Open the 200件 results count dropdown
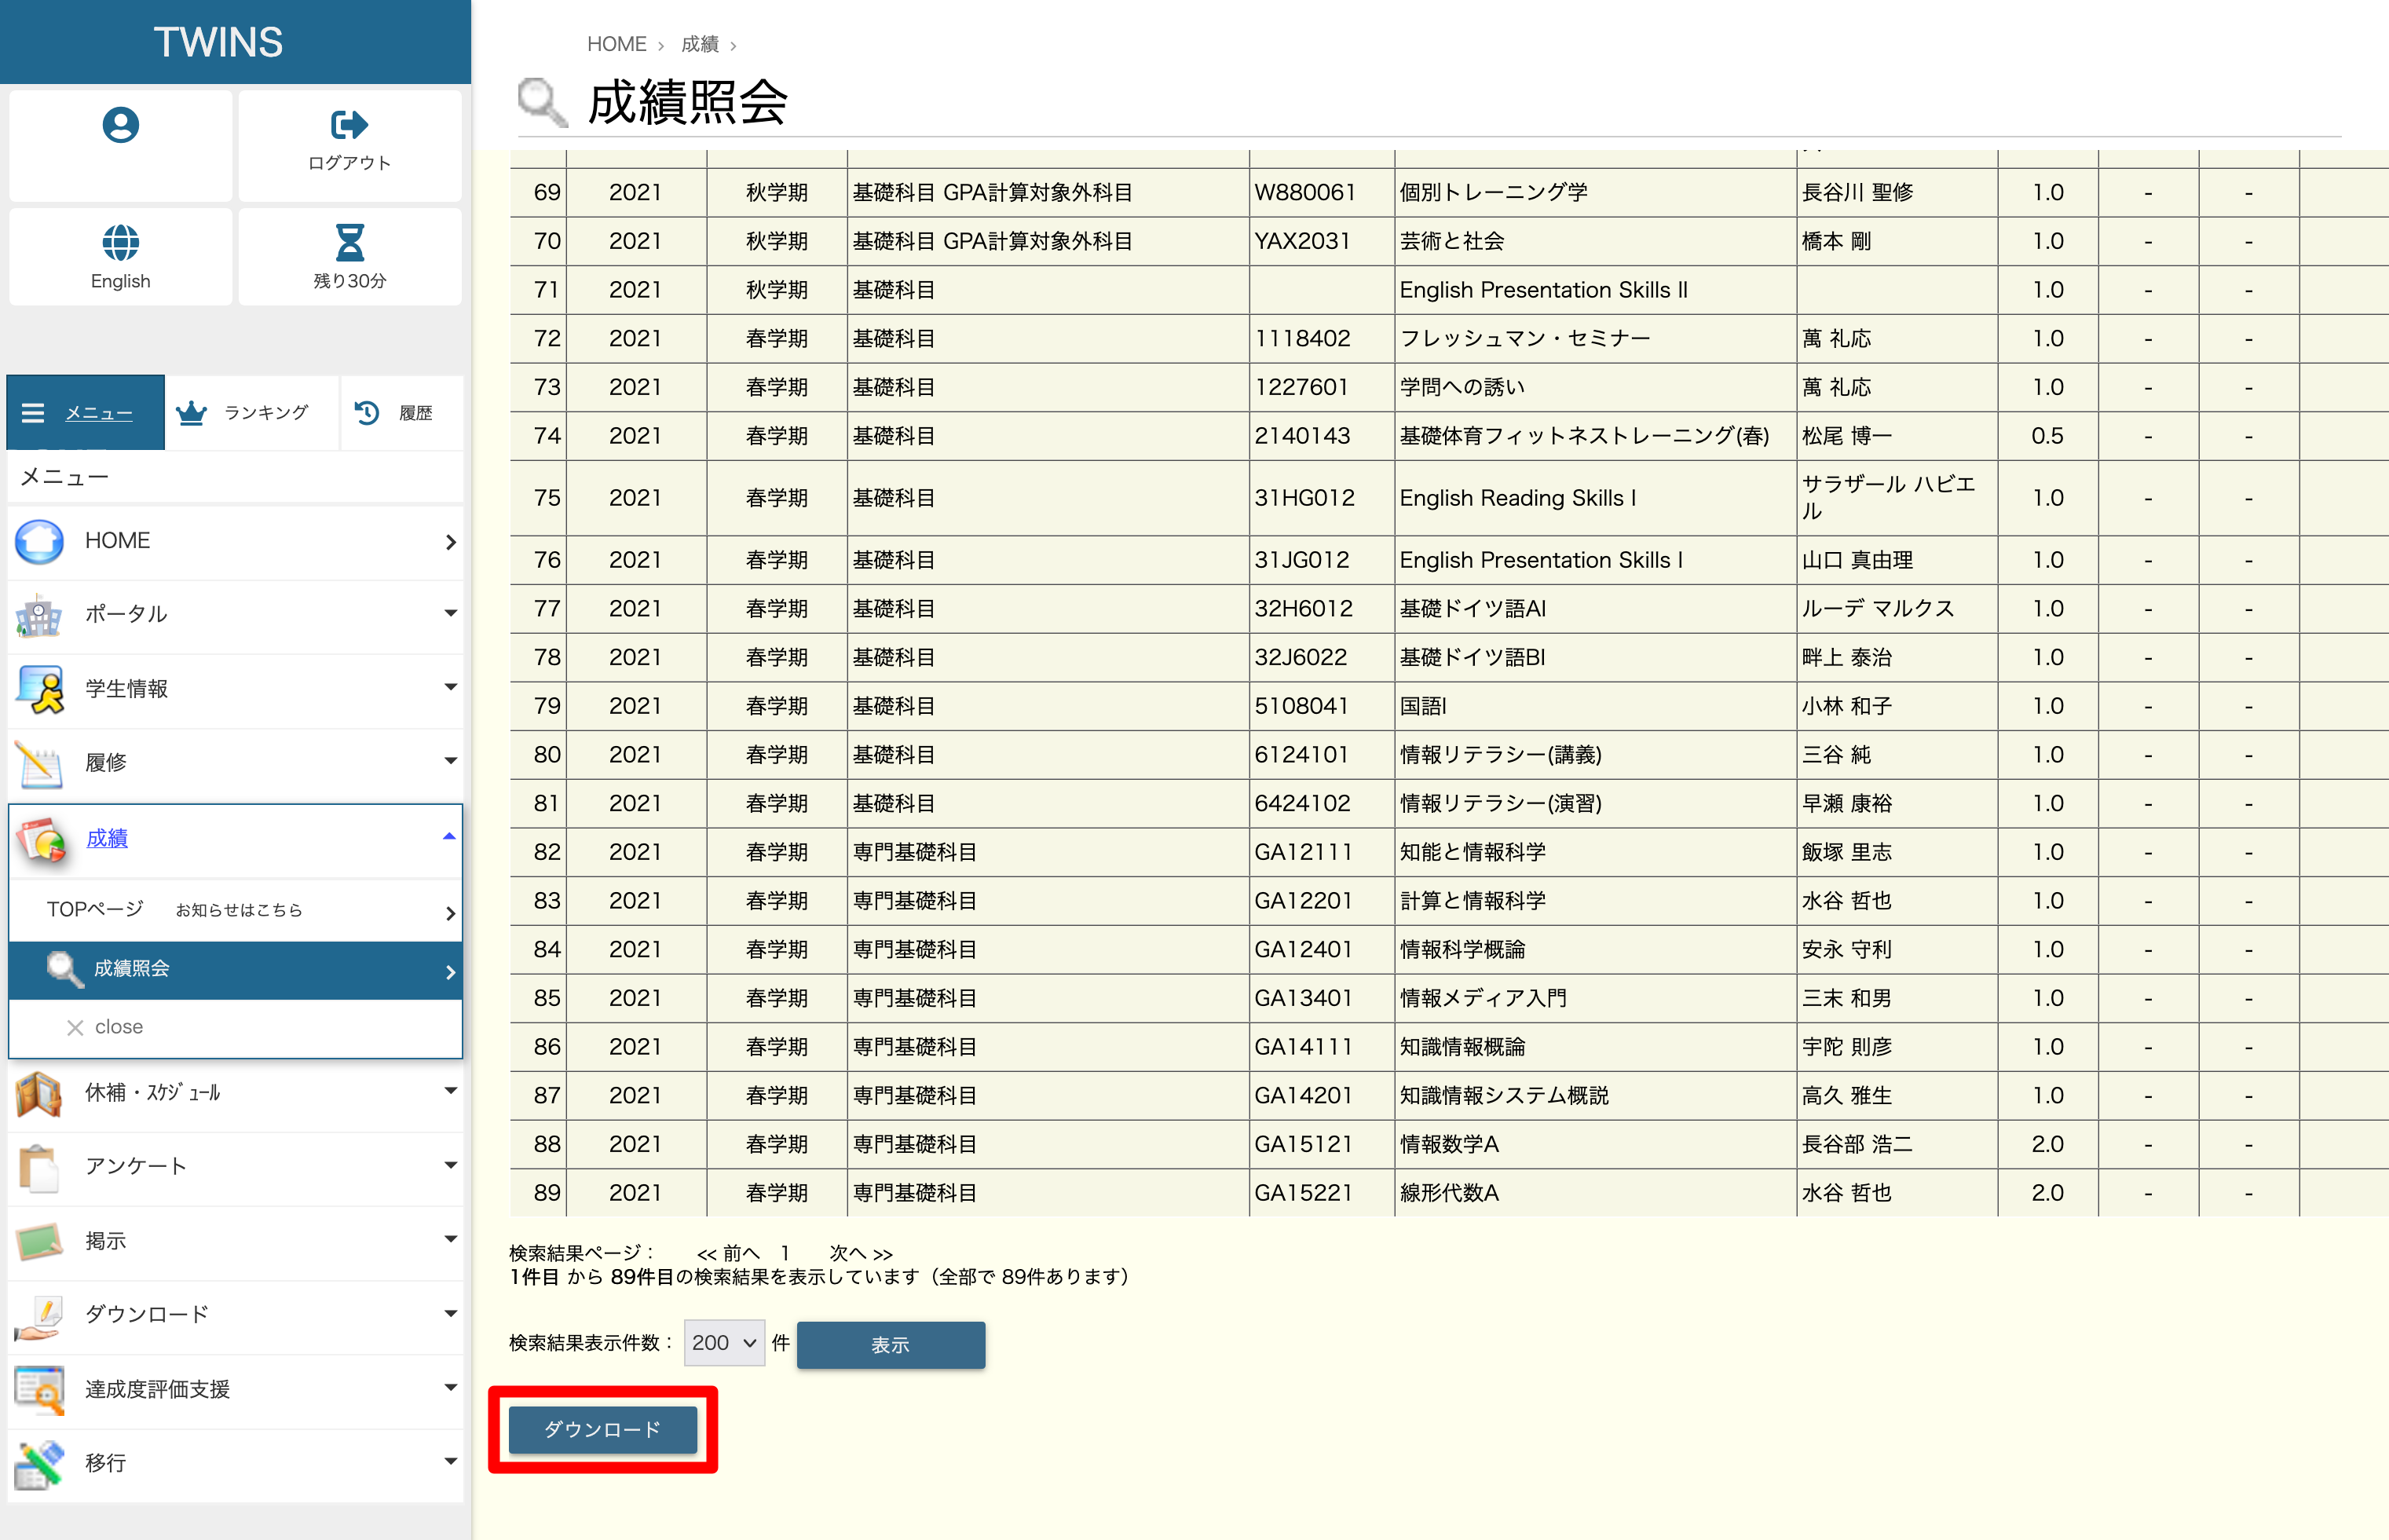 [x=723, y=1343]
